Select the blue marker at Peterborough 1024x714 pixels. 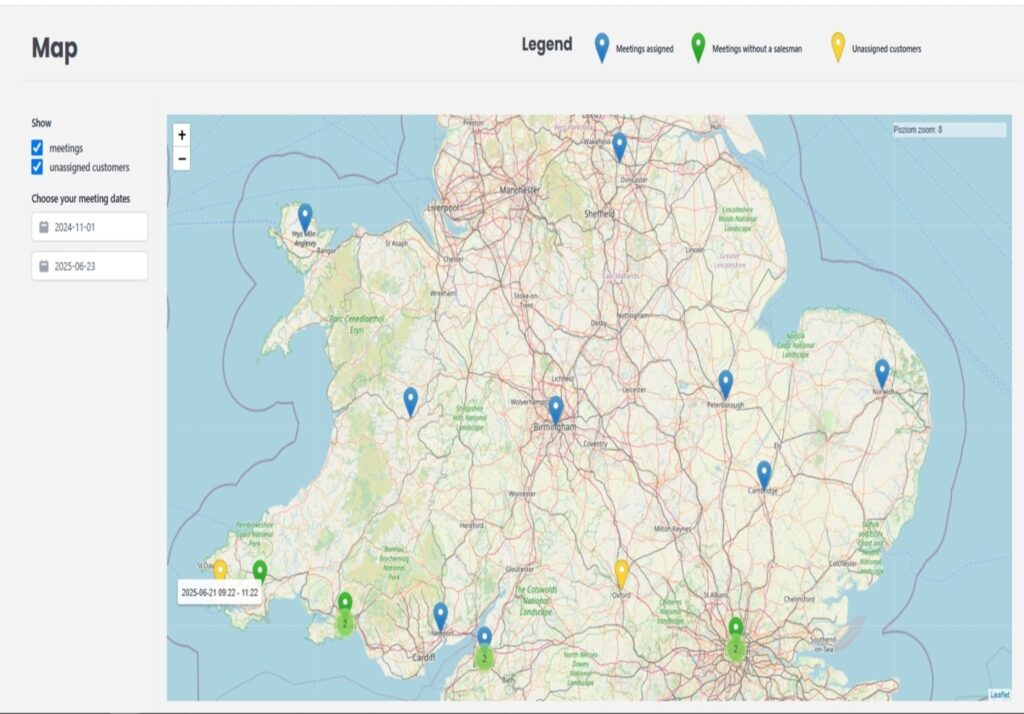(x=726, y=383)
